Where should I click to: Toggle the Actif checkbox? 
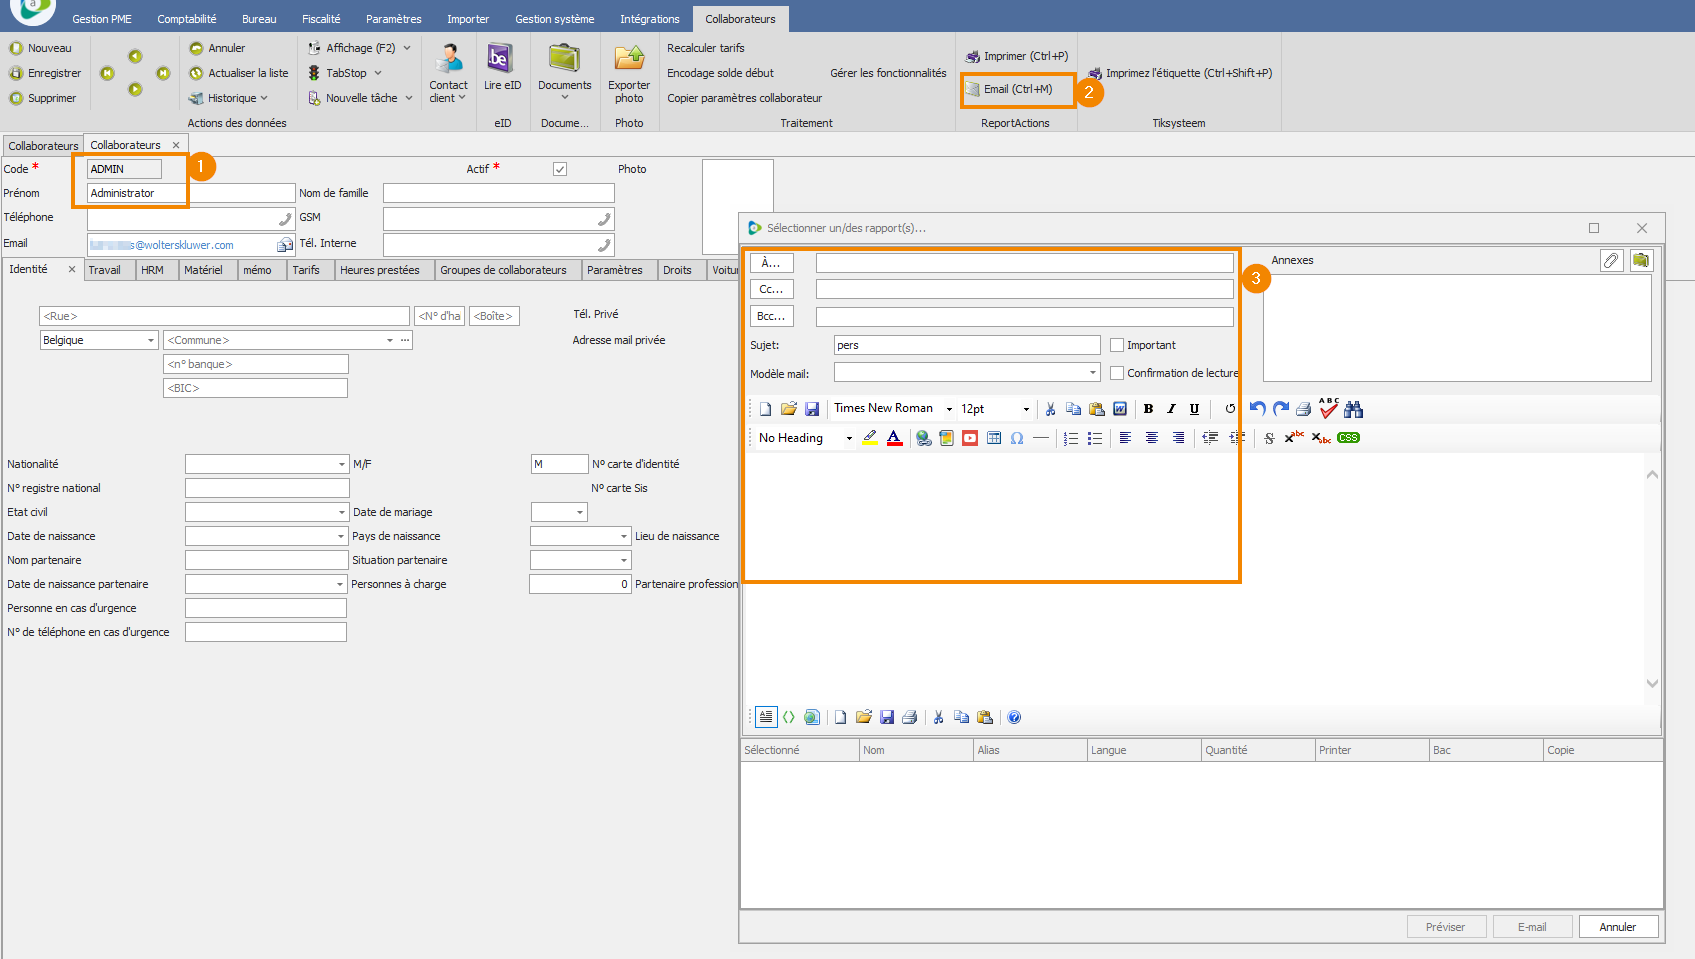tap(560, 169)
